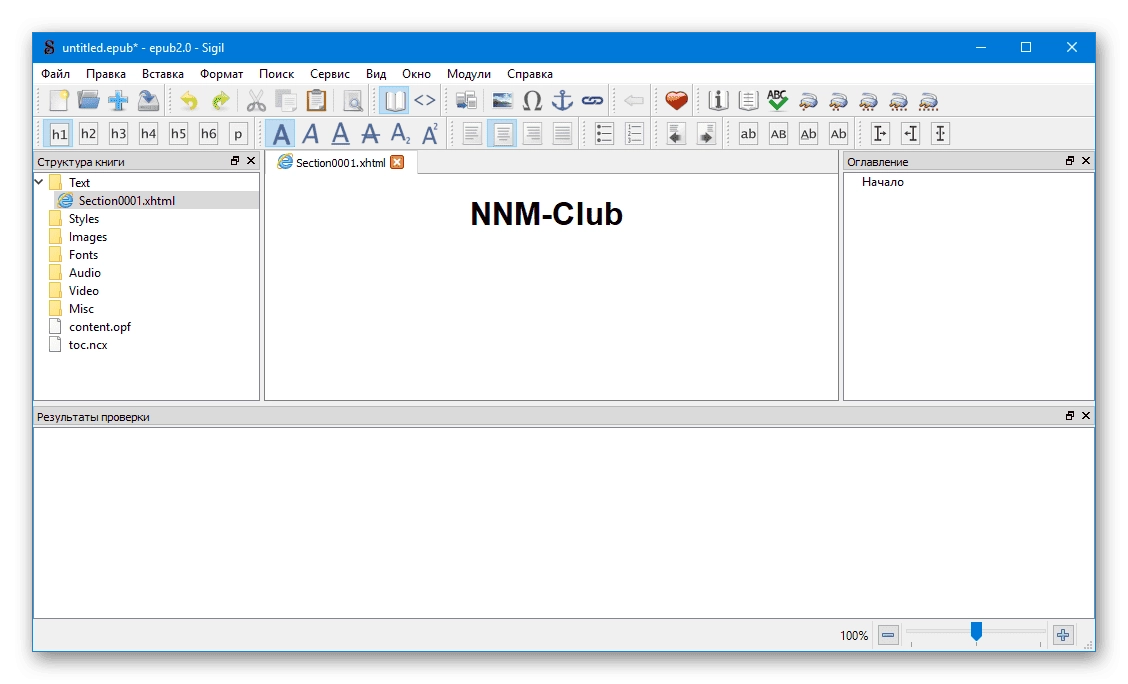Justify the text alignment

tap(562, 134)
